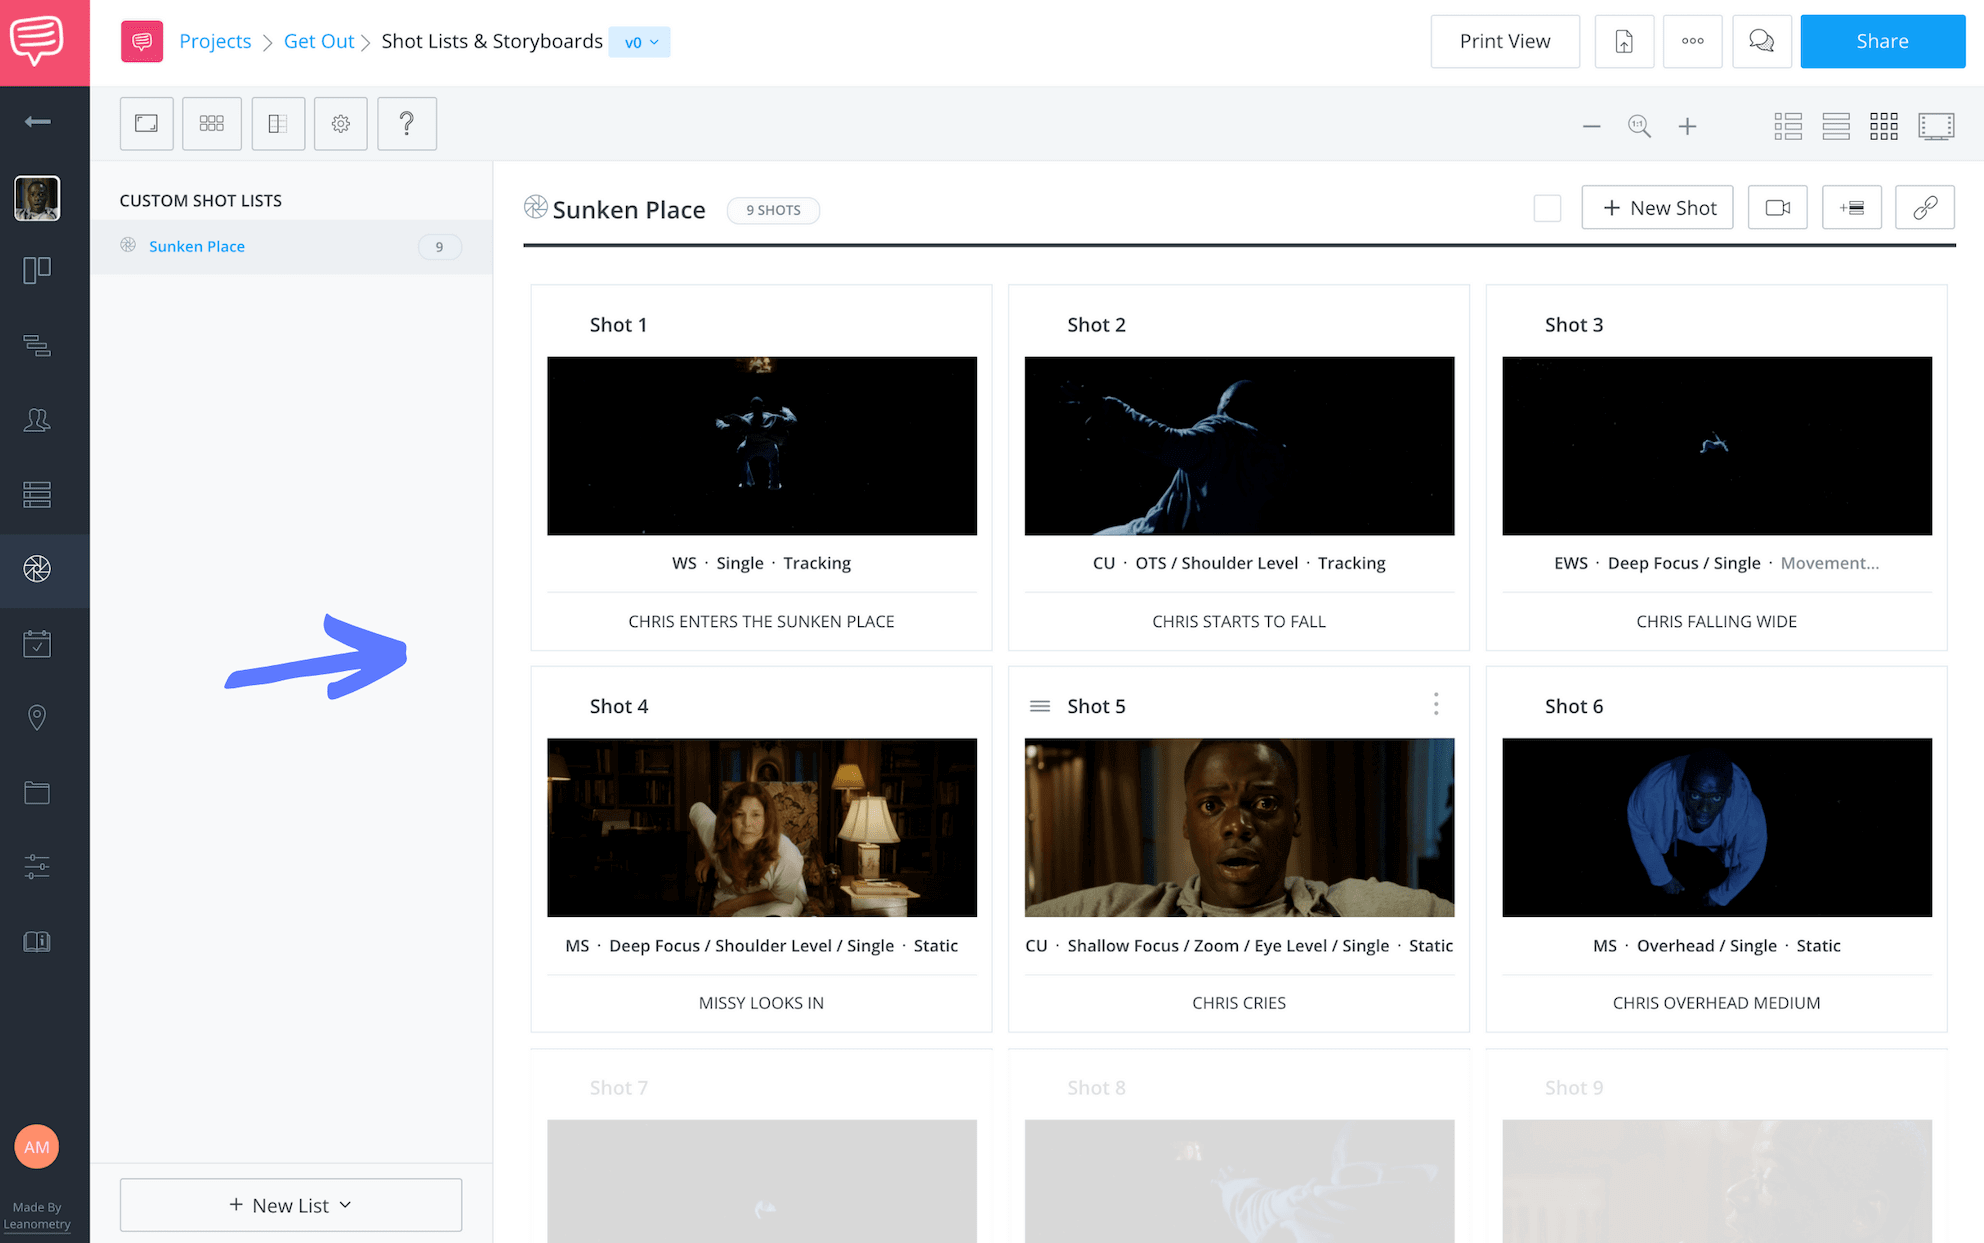
Task: Click the export file icon
Action: (1624, 41)
